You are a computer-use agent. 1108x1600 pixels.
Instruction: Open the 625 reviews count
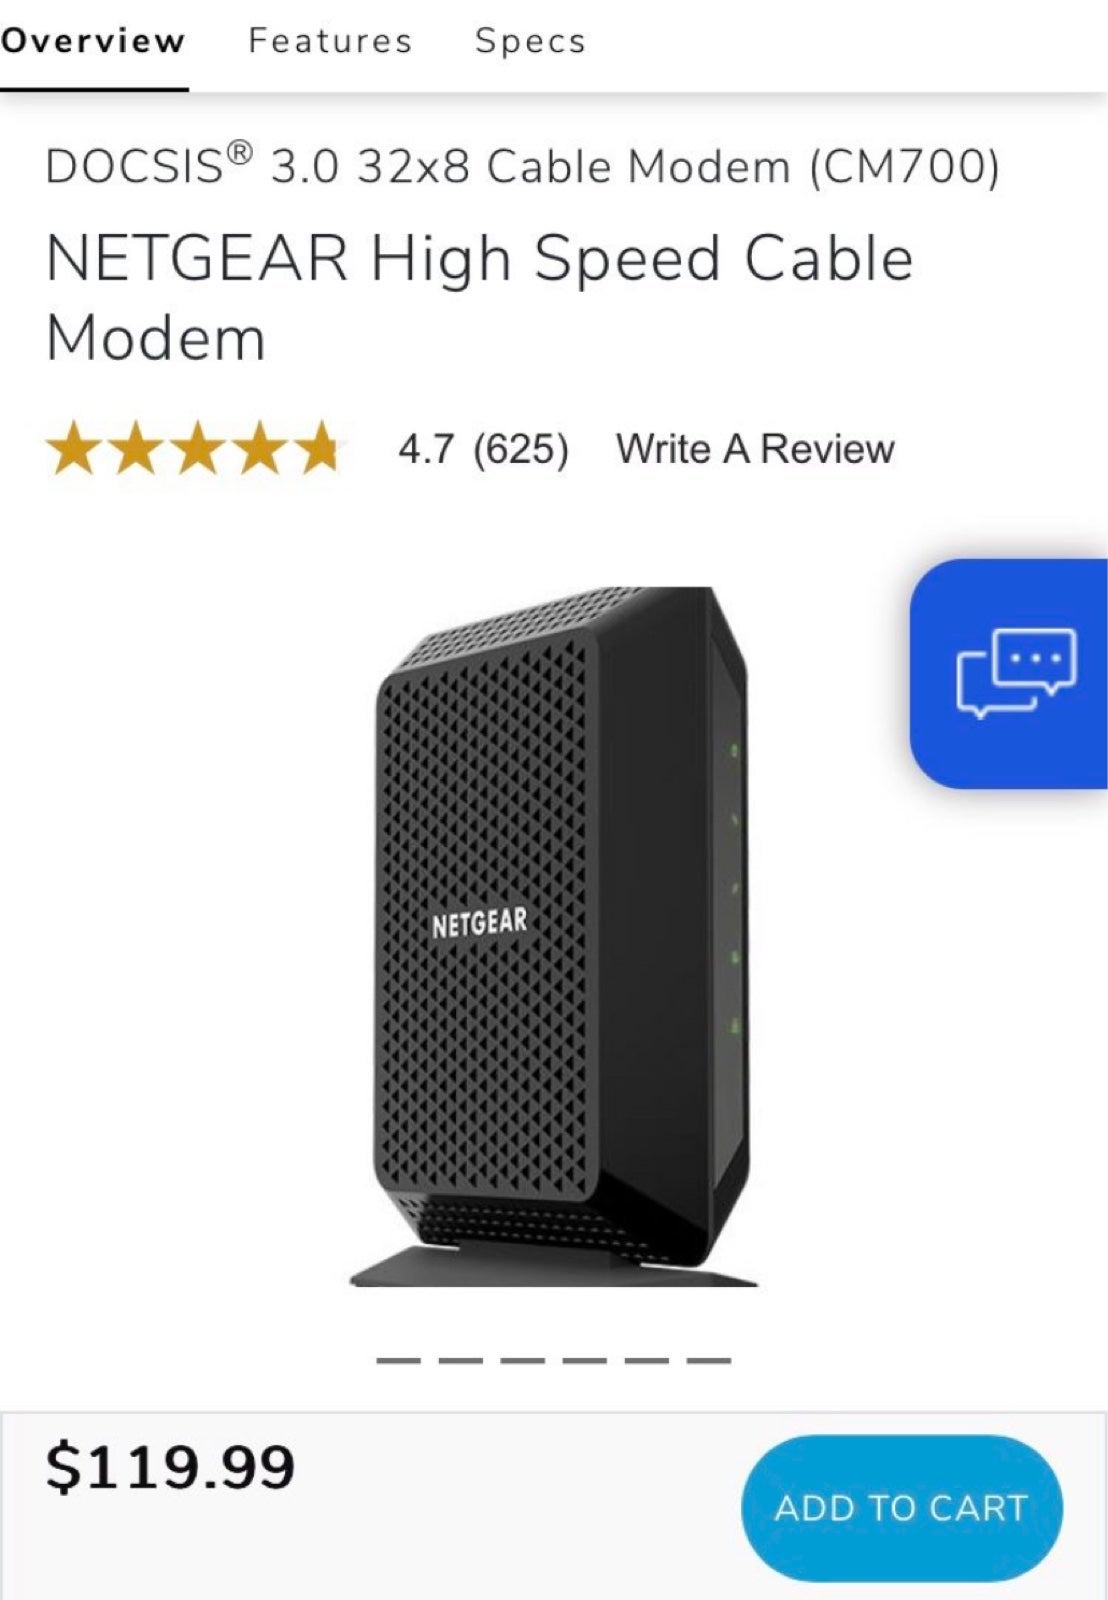(520, 449)
